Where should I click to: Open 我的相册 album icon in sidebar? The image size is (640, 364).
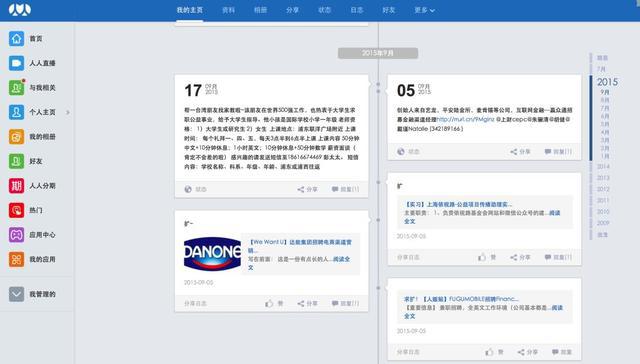(16, 137)
